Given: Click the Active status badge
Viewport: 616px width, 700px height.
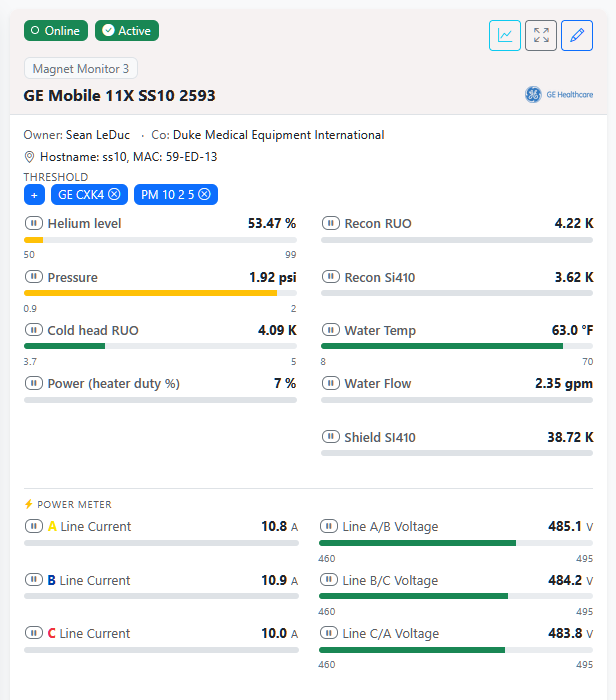Looking at the screenshot, I should (127, 30).
